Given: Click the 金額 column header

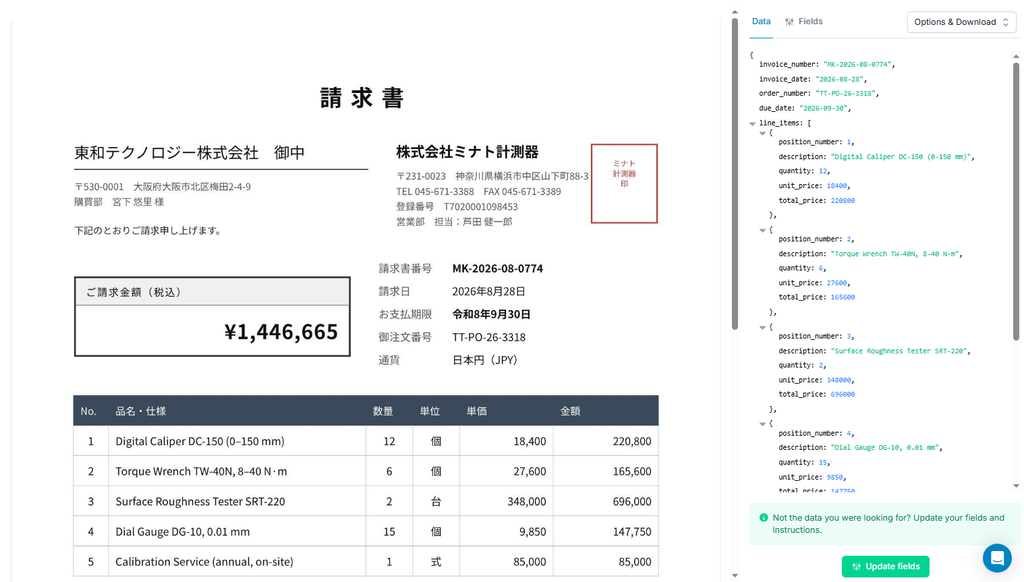Looking at the screenshot, I should (x=570, y=411).
